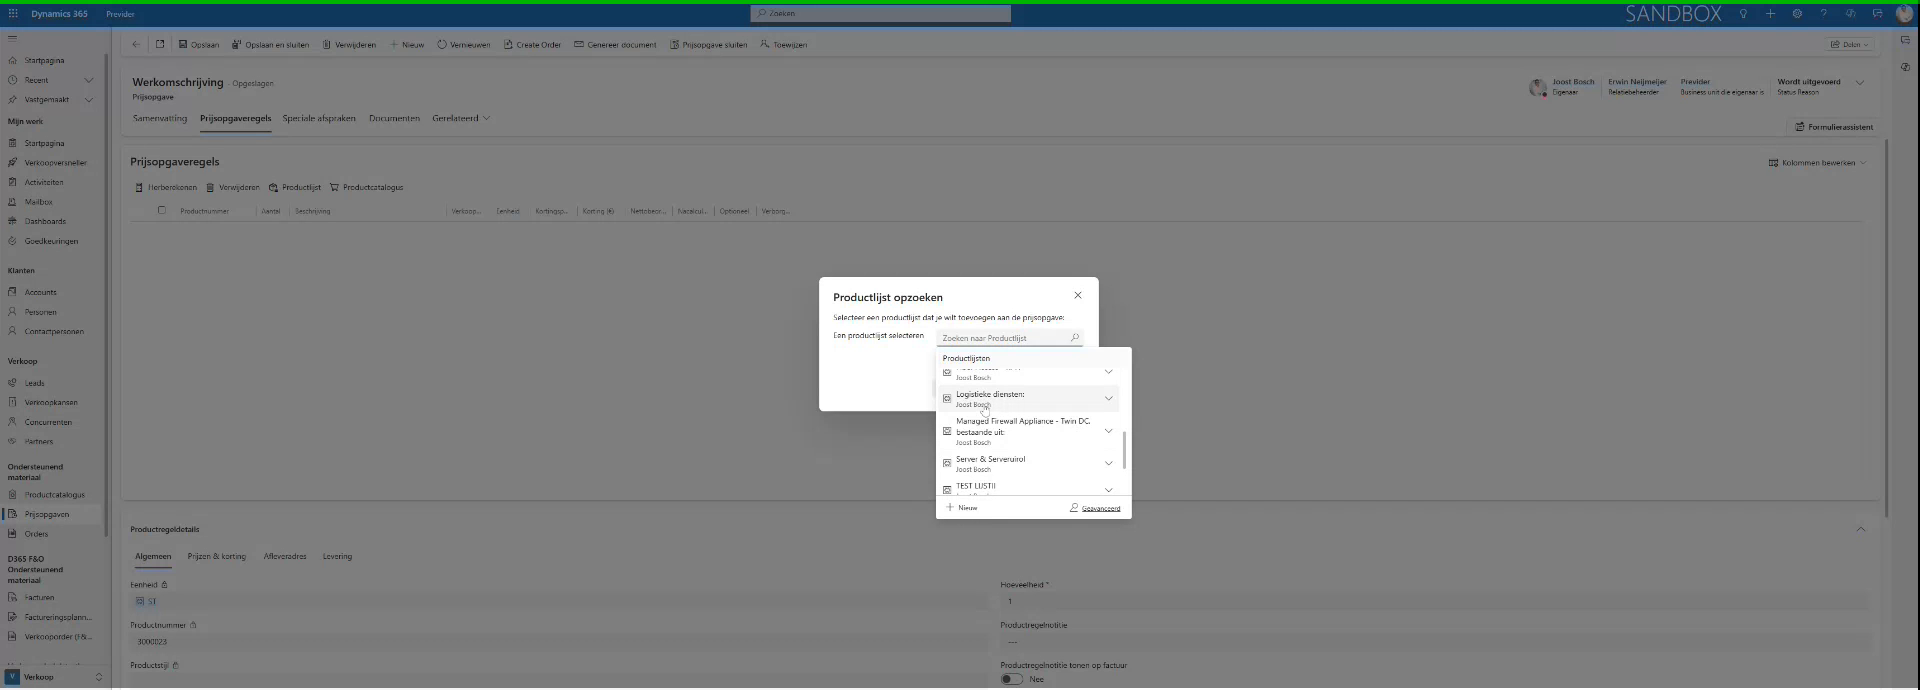Screen dimensions: 1920x690
Task: Click the lightbulb assistant icon in header
Action: tap(1743, 14)
